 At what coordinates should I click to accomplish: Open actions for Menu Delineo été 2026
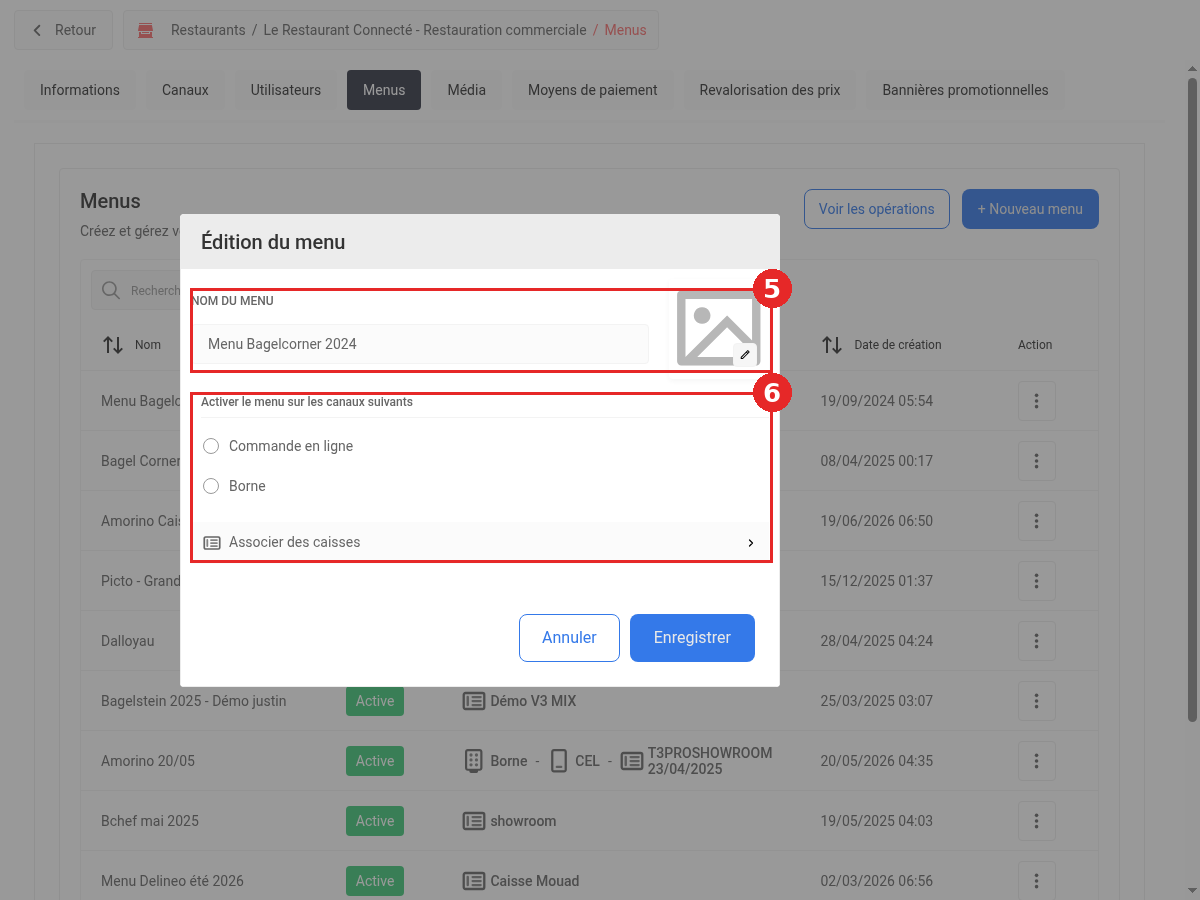(1037, 881)
